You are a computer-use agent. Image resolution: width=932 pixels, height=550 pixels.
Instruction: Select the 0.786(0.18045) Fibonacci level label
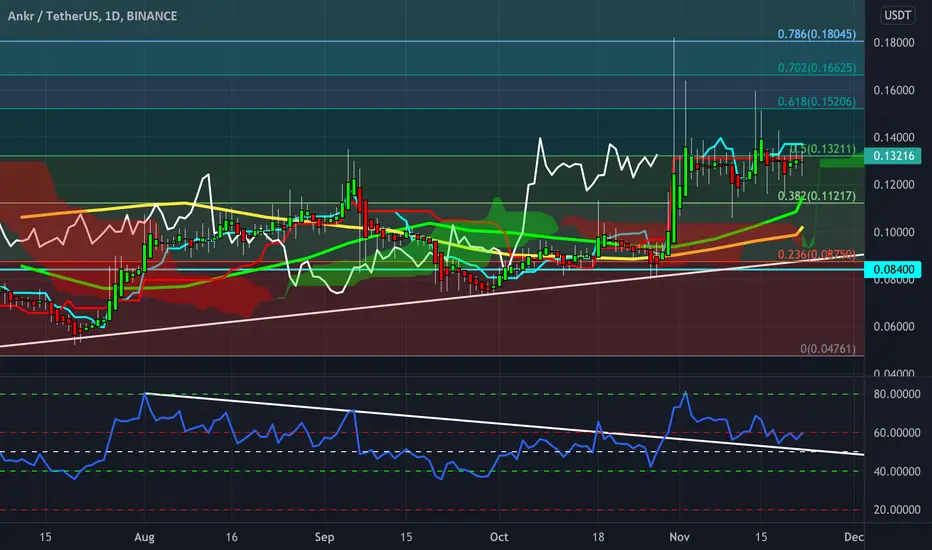click(x=817, y=34)
